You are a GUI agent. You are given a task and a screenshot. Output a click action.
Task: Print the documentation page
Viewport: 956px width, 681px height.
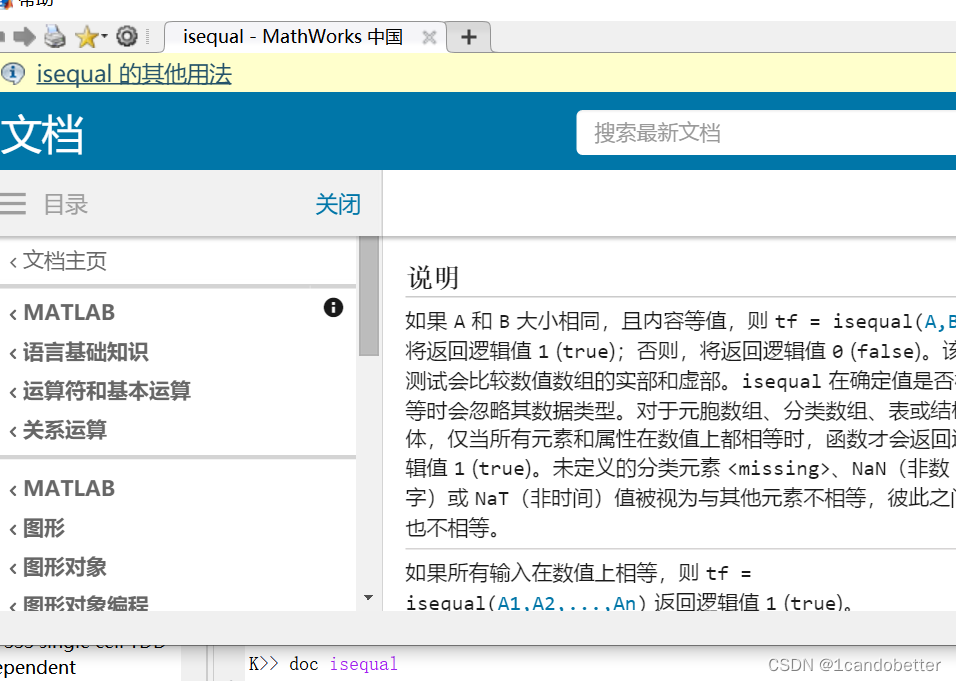55,37
